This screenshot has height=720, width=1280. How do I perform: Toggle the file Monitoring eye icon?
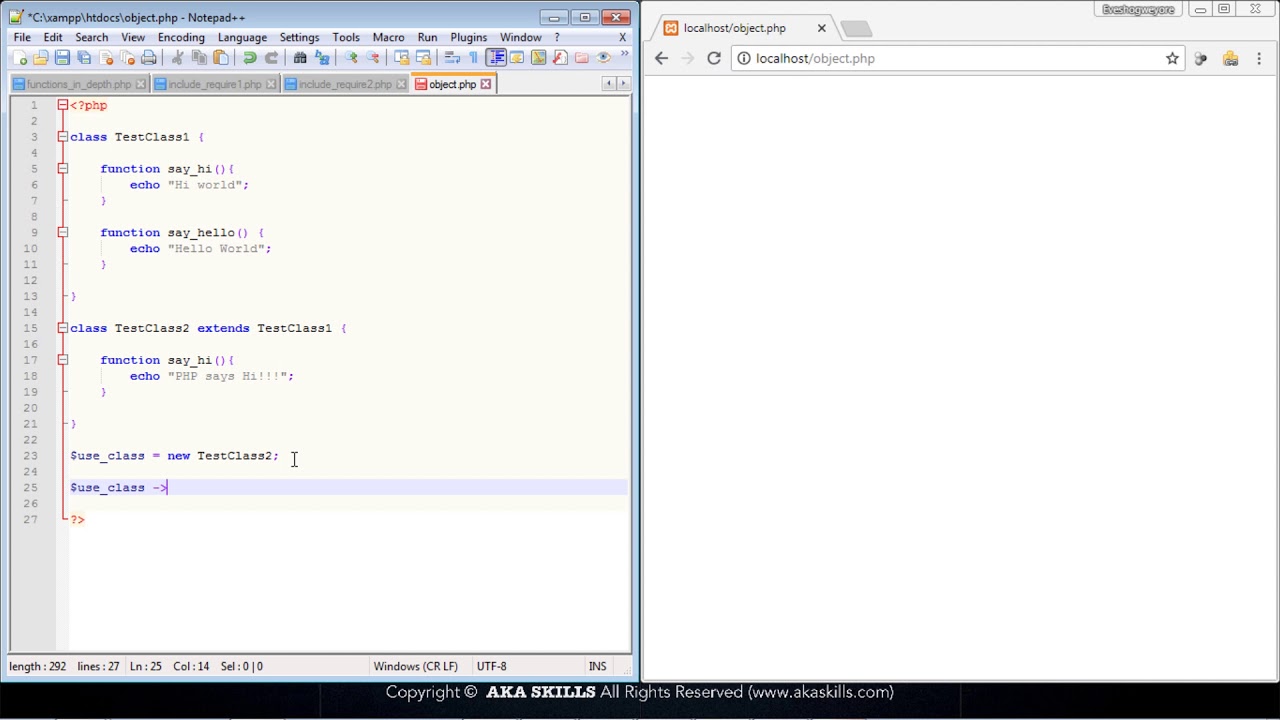coord(604,58)
